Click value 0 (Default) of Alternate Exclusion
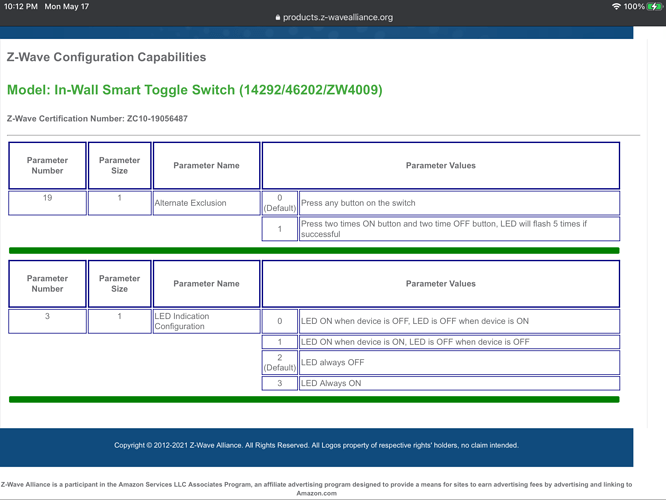Image resolution: width=666 pixels, height=500 pixels. click(279, 203)
